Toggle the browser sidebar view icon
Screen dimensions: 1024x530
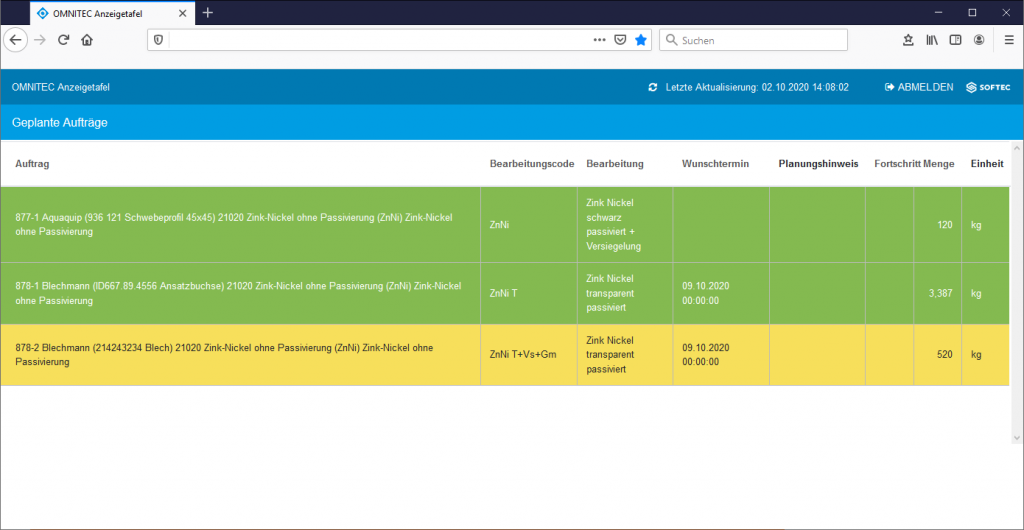[x=955, y=40]
